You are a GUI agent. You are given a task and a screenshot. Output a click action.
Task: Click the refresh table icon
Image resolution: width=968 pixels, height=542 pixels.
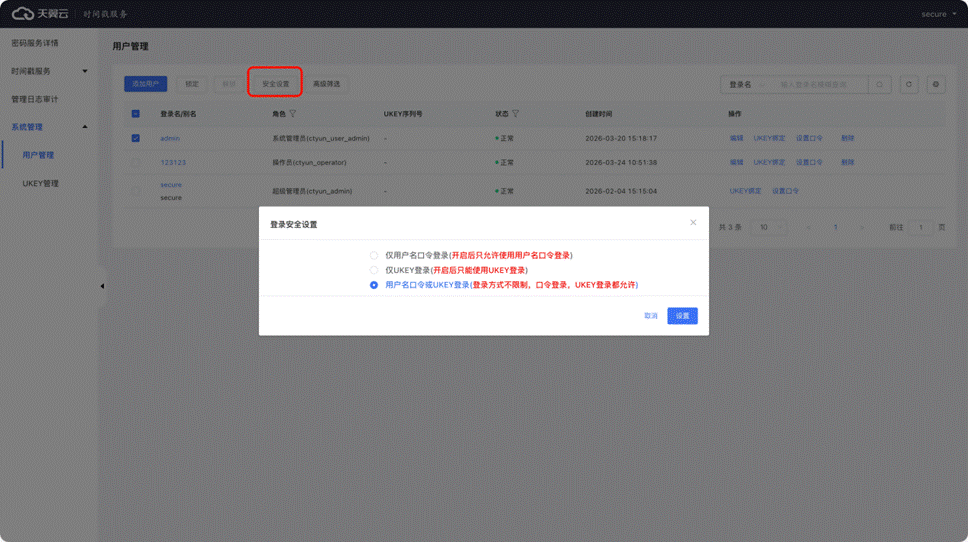909,85
